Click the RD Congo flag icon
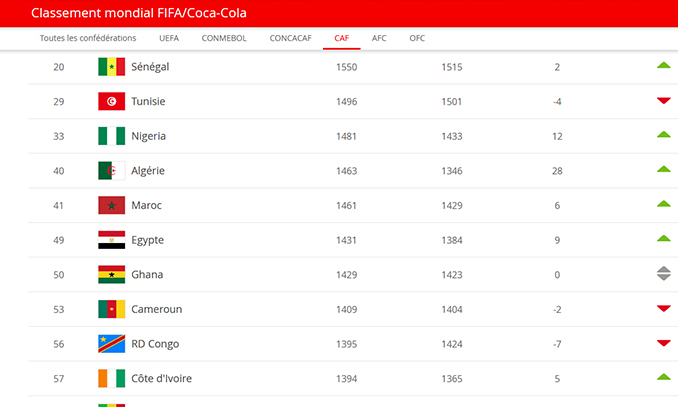This screenshot has width=678, height=407. click(x=112, y=343)
